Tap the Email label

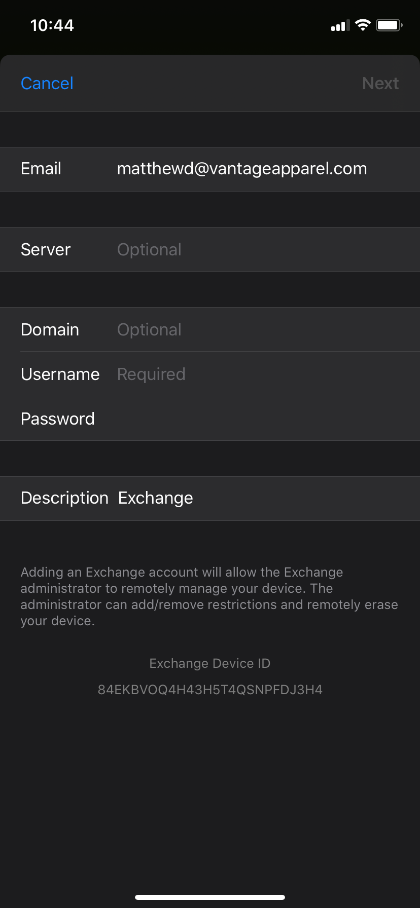(41, 169)
